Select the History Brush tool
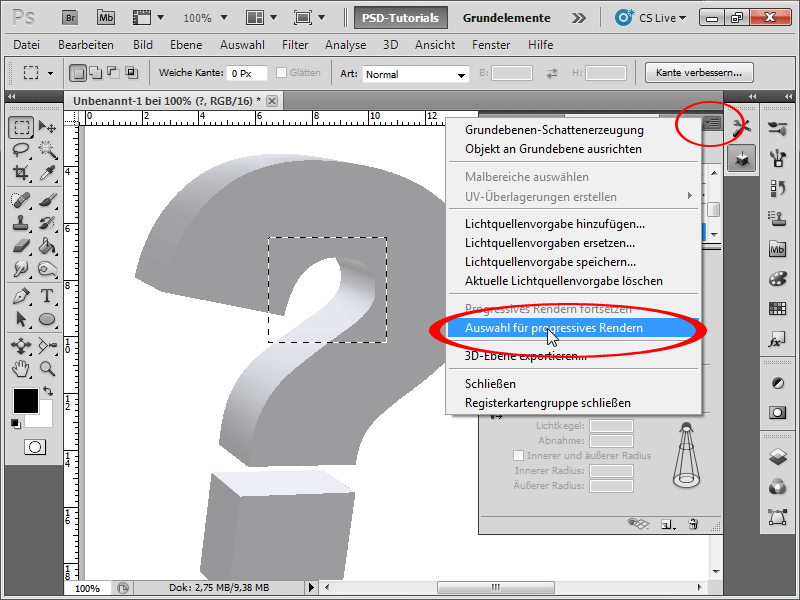 (x=47, y=223)
